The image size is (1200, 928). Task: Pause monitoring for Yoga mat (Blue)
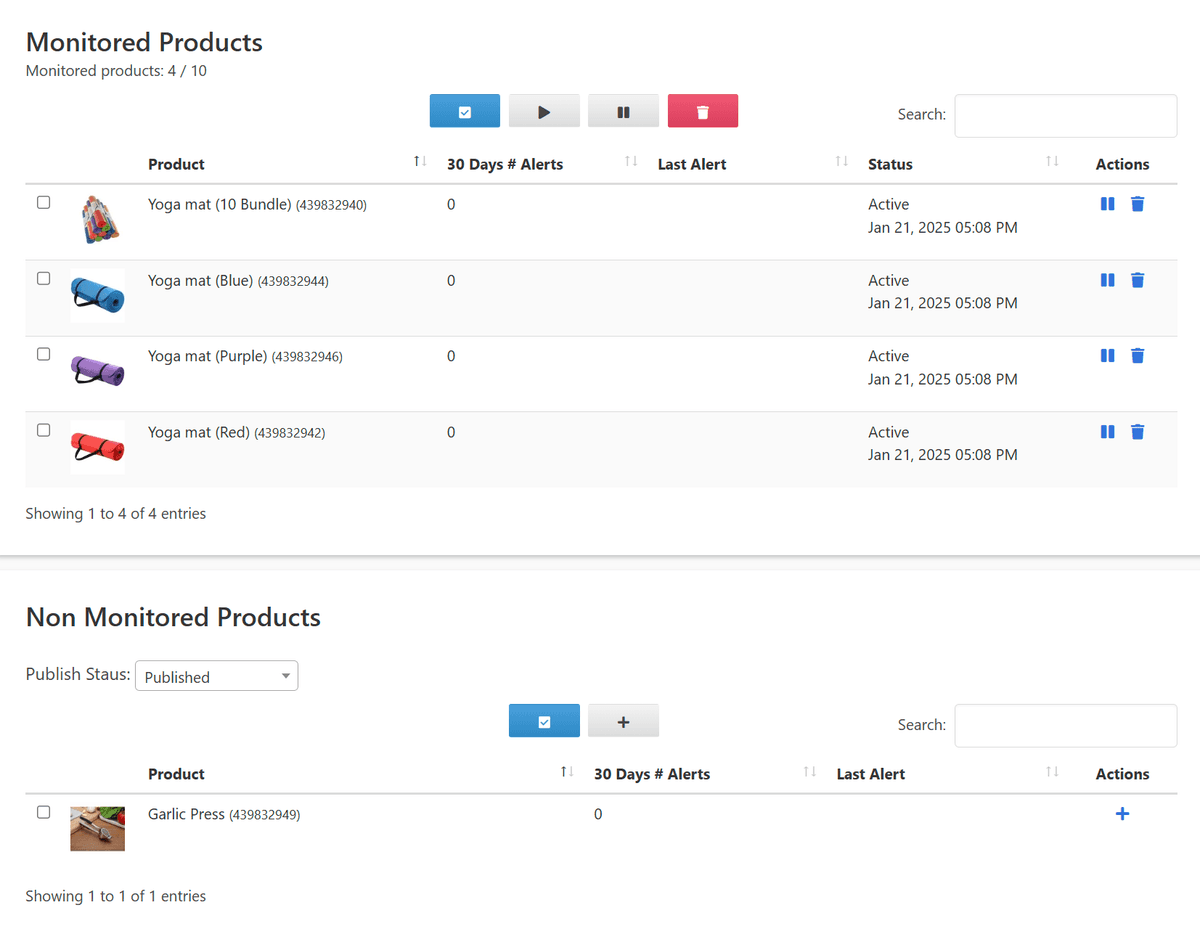1107,280
